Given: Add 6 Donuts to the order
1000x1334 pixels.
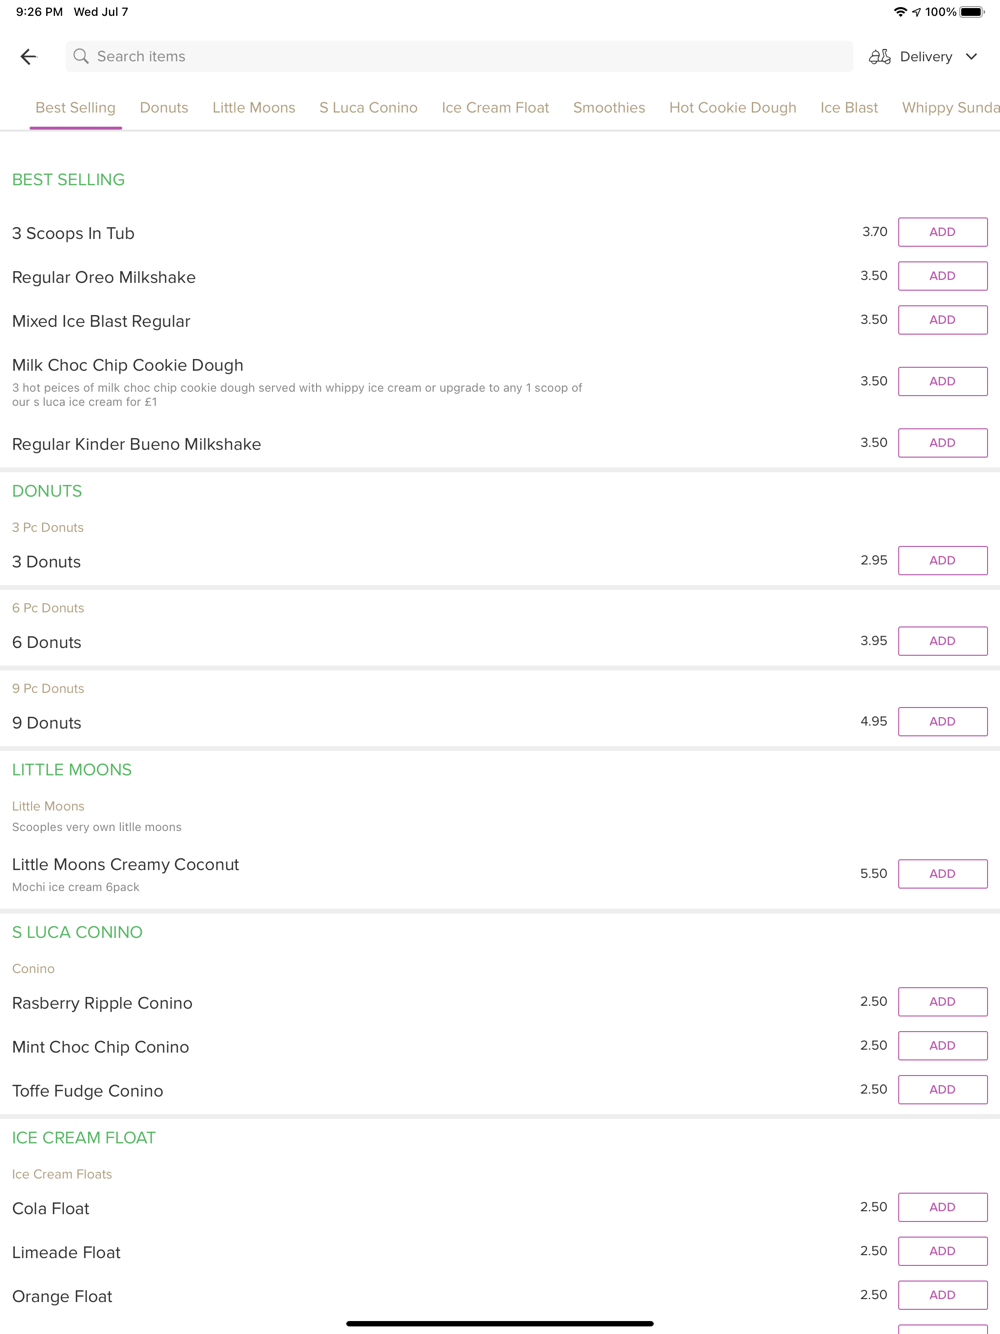Looking at the screenshot, I should point(942,641).
